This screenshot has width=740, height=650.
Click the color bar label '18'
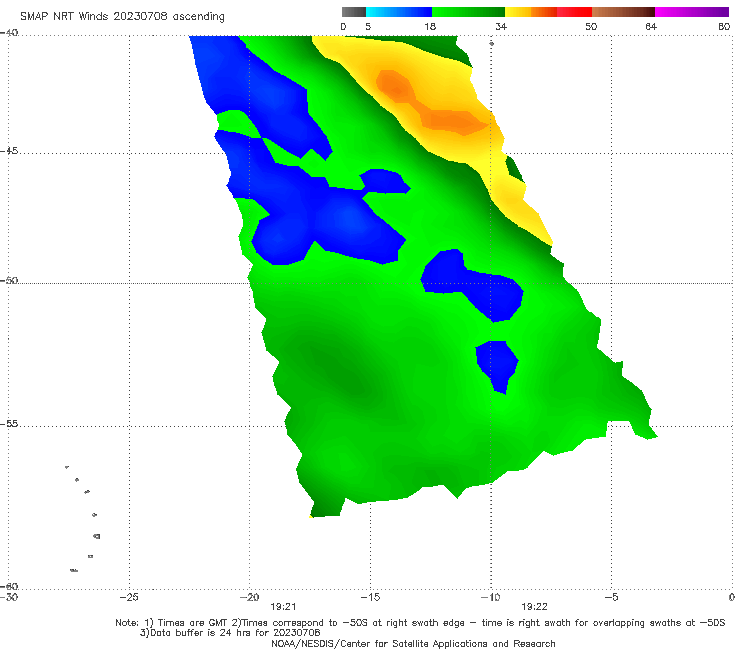(x=430, y=26)
